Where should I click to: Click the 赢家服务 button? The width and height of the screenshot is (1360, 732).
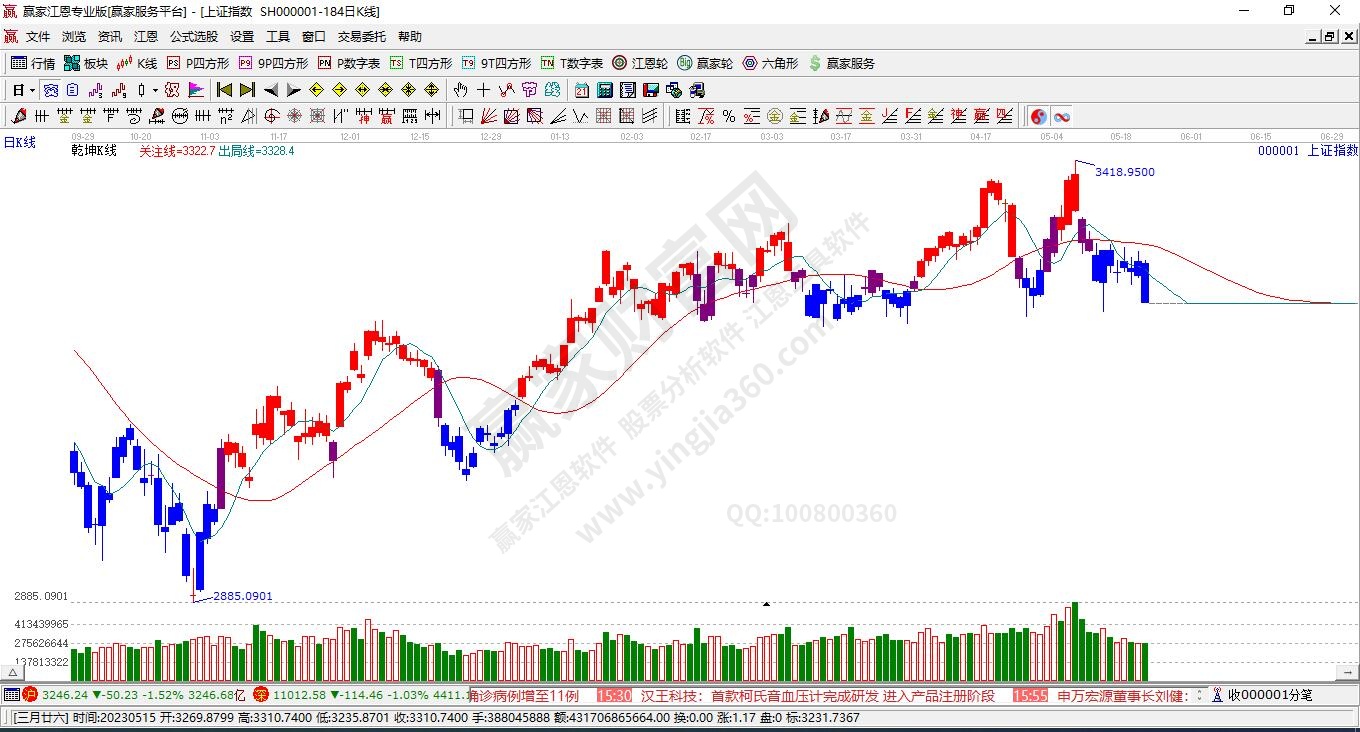841,63
